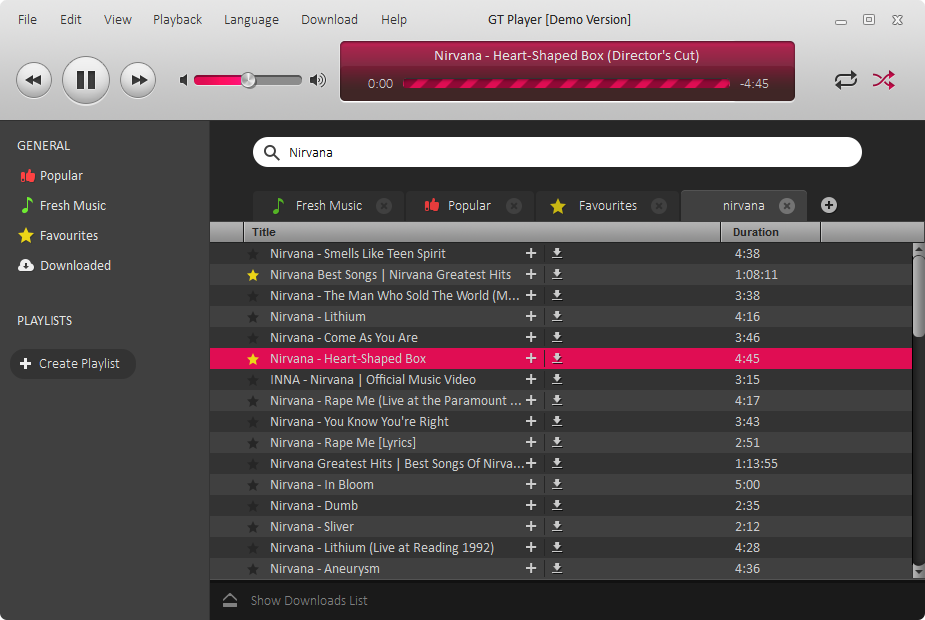Sort by the Duration column header
This screenshot has height=620, width=925.
[x=770, y=232]
